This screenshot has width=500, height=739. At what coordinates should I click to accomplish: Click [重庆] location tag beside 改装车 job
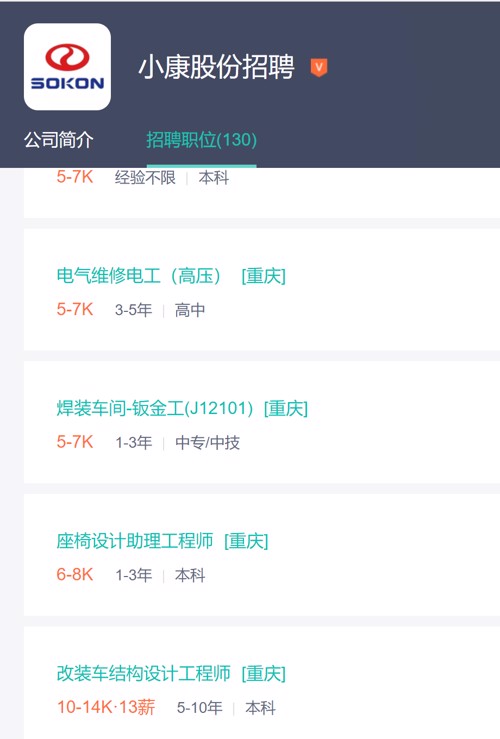263,673
